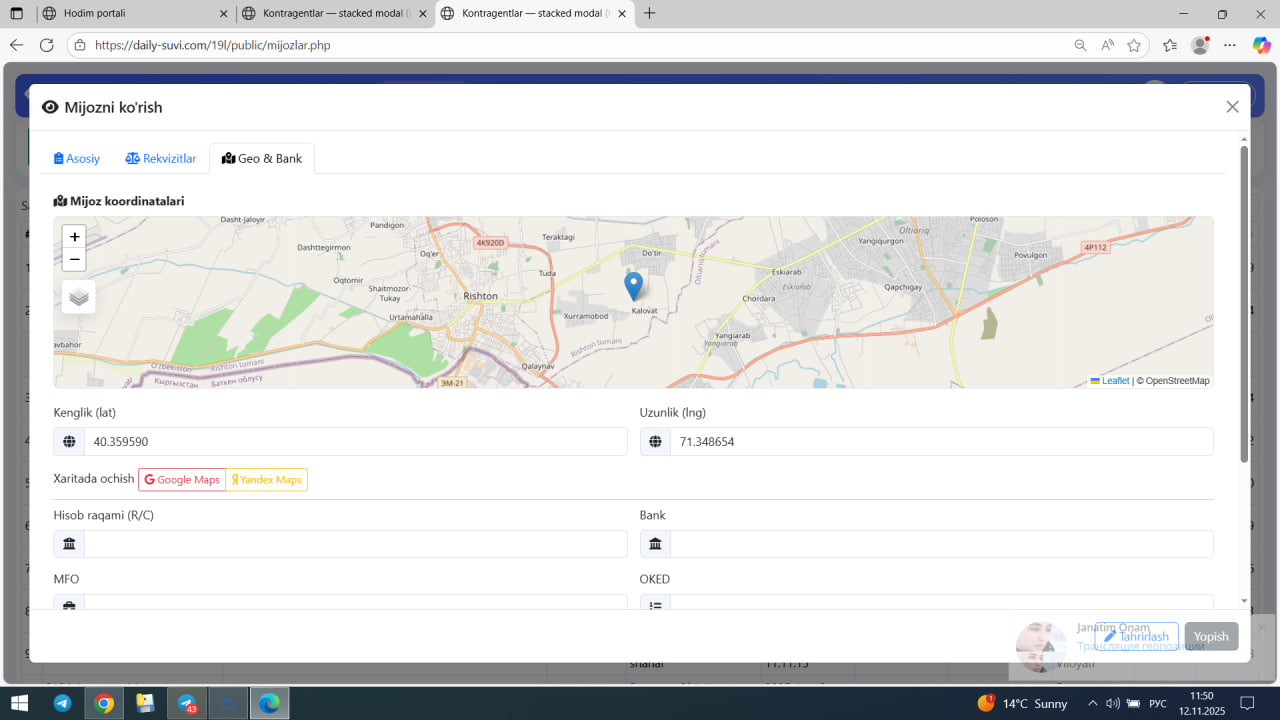This screenshot has width=1280, height=720.
Task: Click the Tahrirlash edit button
Action: tap(1136, 637)
